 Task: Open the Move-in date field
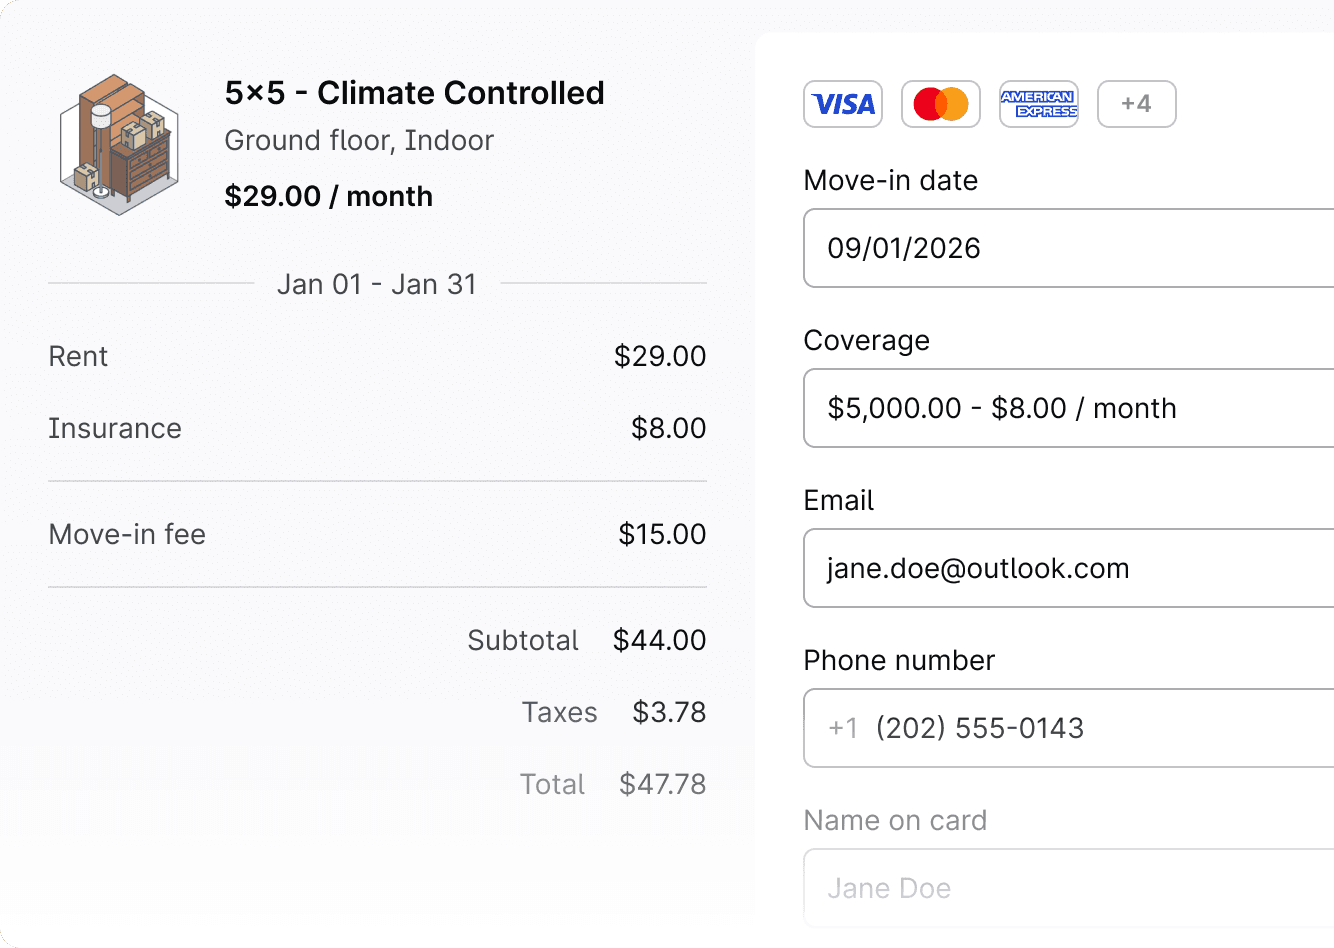(x=1068, y=248)
